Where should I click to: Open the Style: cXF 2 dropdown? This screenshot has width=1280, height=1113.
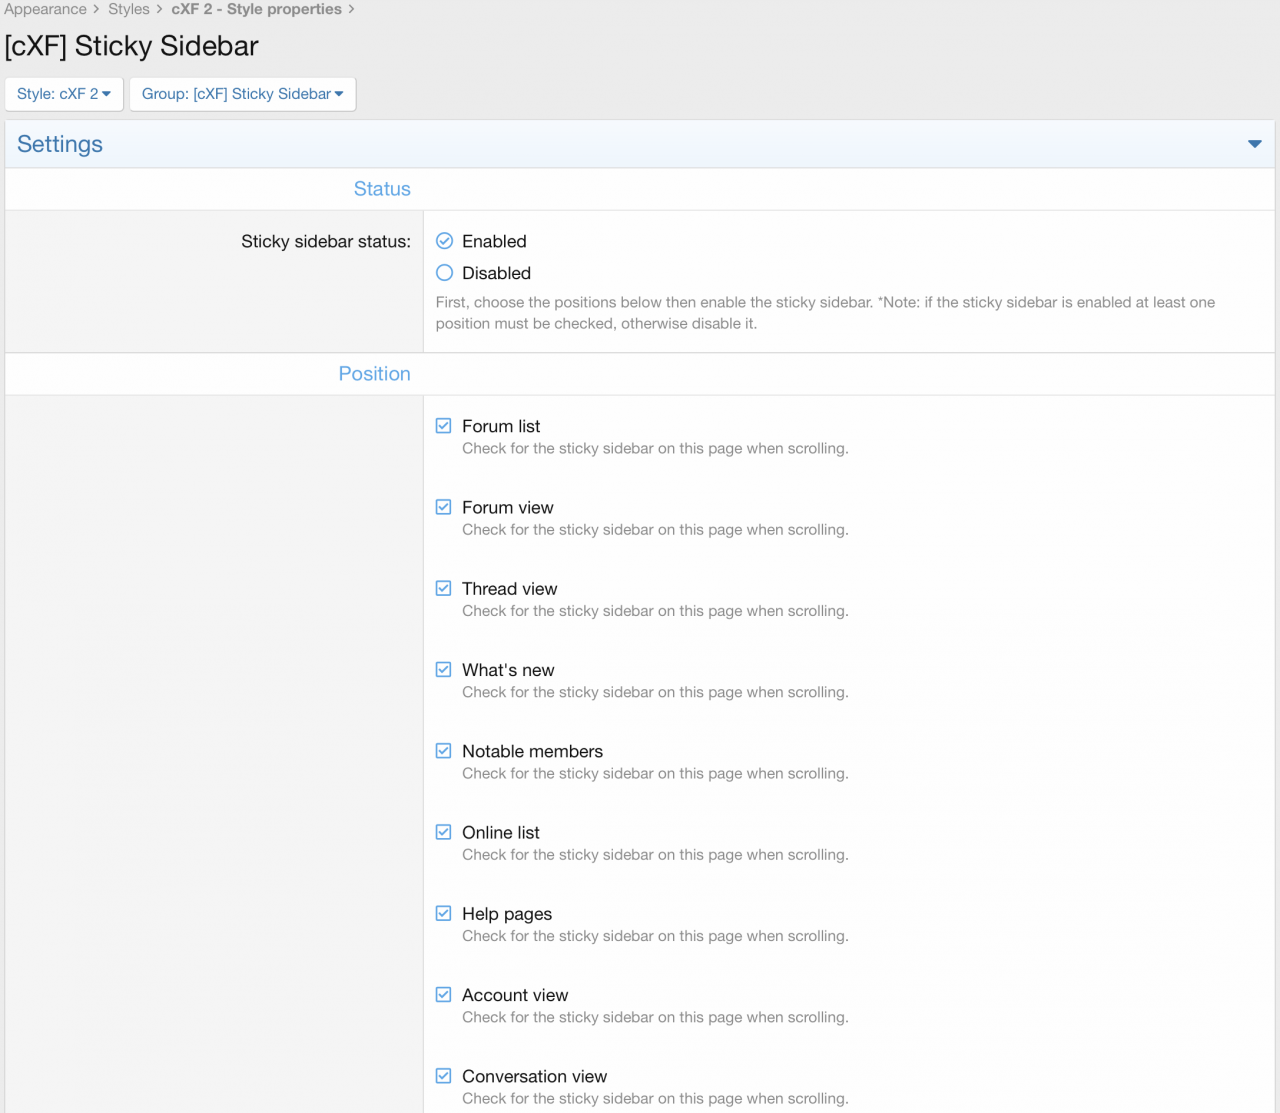[64, 94]
